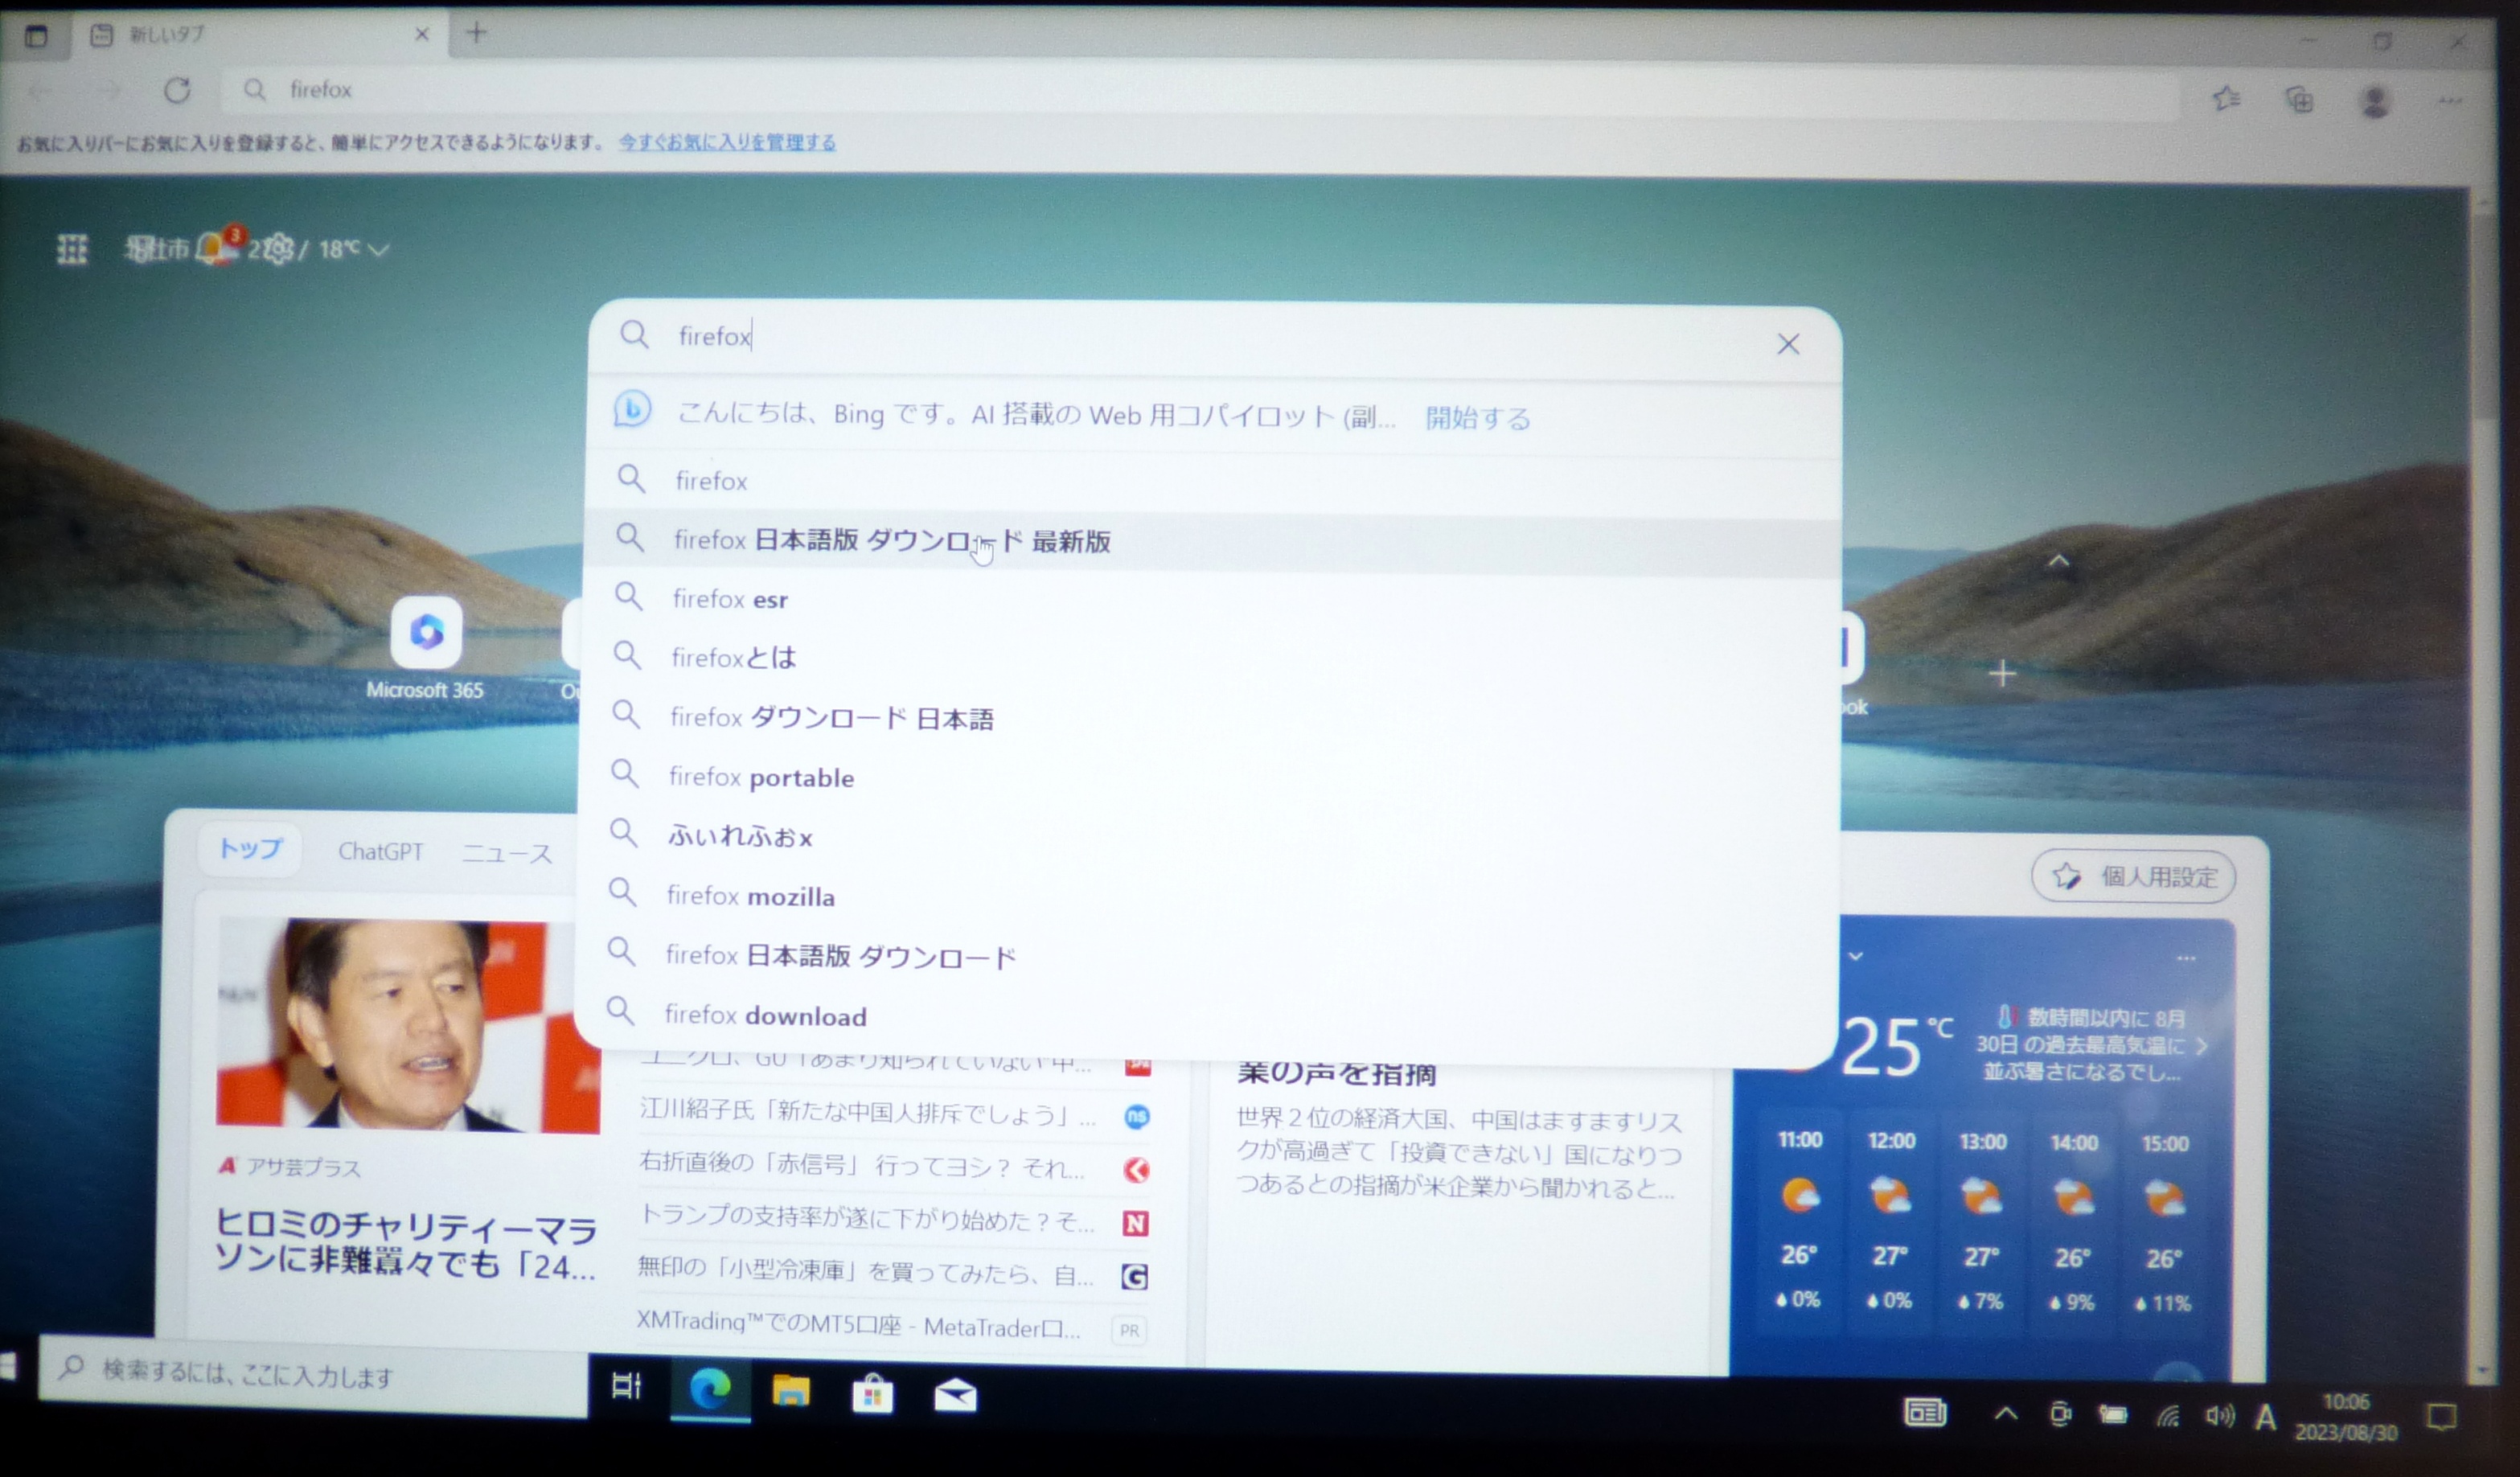Viewport: 2520px width, 1477px height.
Task: Click 開始する Bing copilot link
Action: coord(1477,417)
